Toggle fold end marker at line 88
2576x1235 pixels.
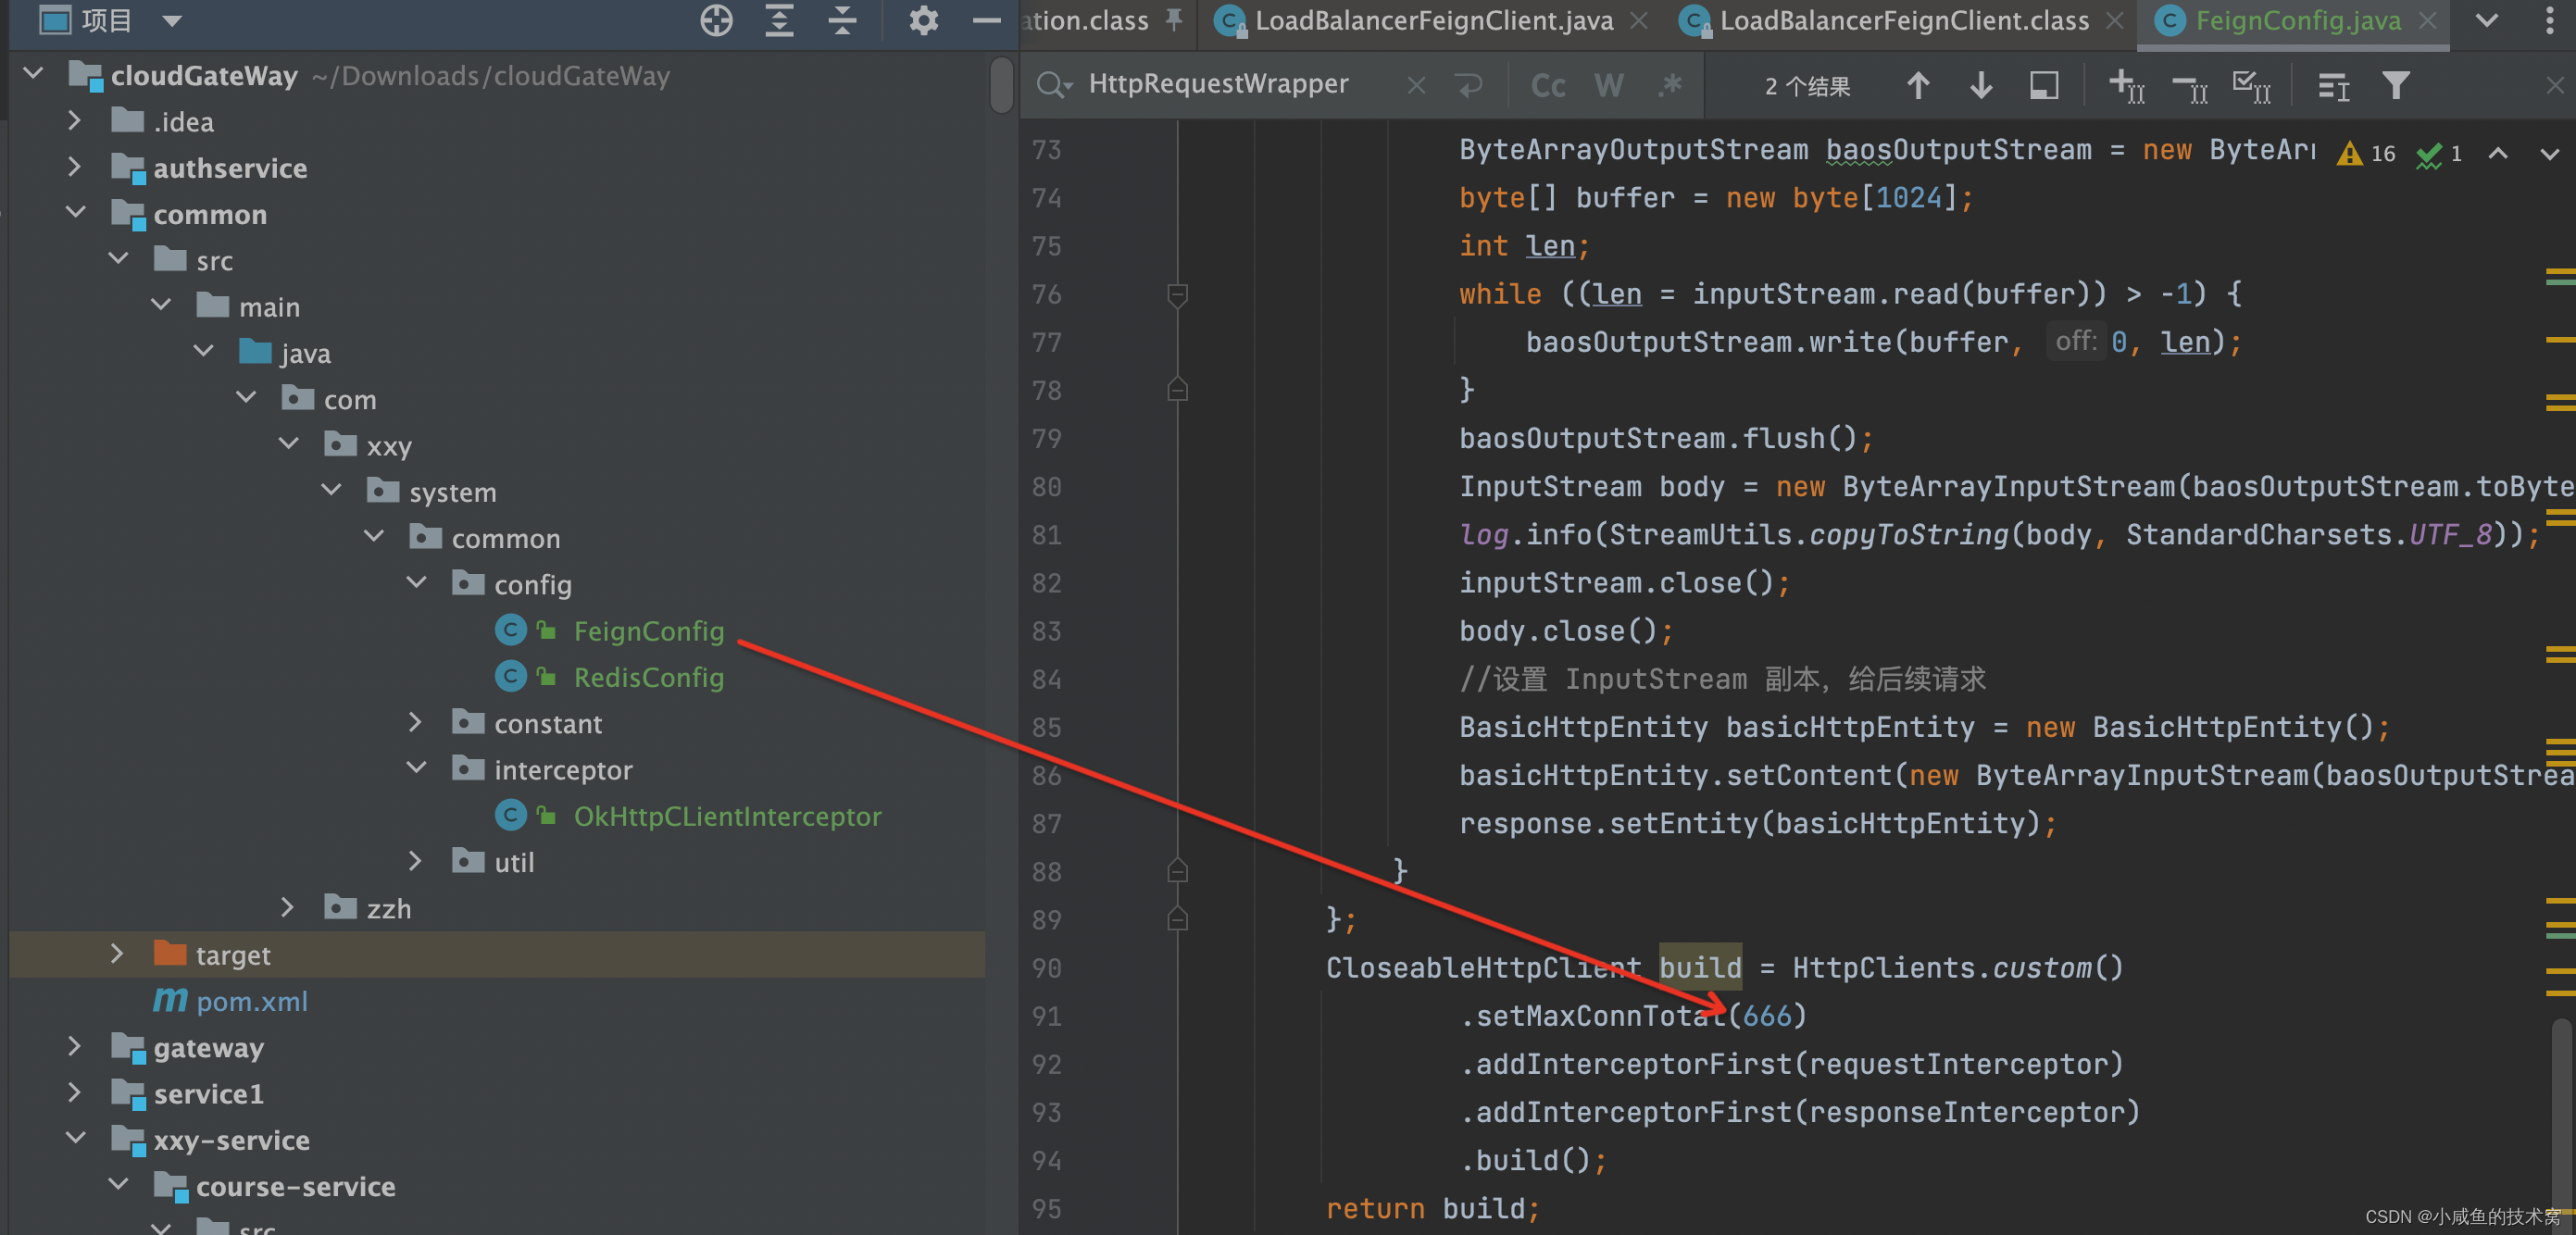click(x=1177, y=872)
